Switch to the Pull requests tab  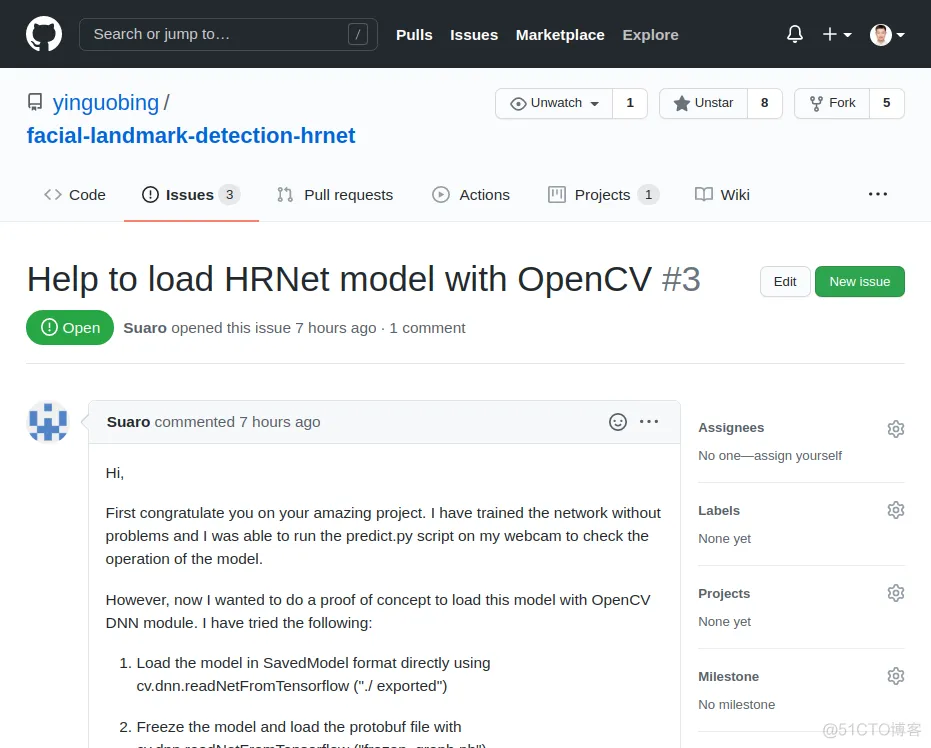point(335,195)
